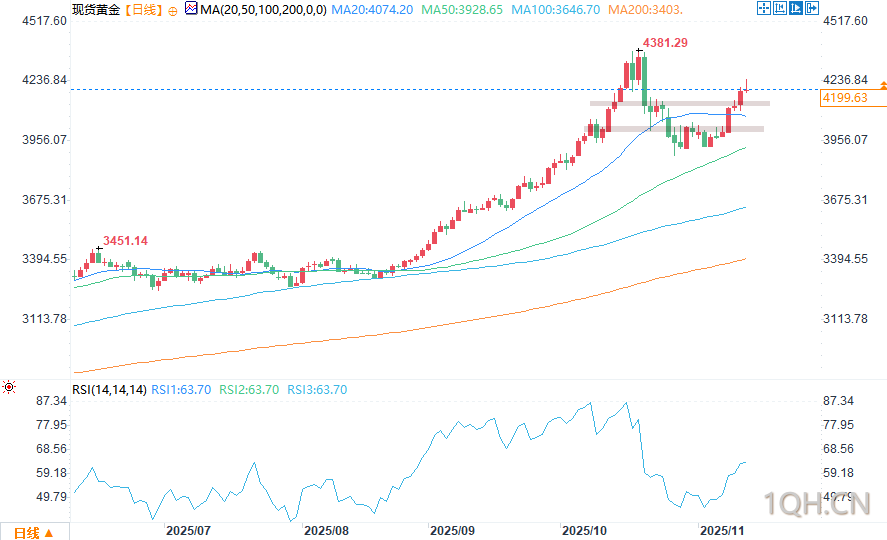887x540 pixels.
Task: Click the 3451.14 price marker label
Action: [x=125, y=241]
